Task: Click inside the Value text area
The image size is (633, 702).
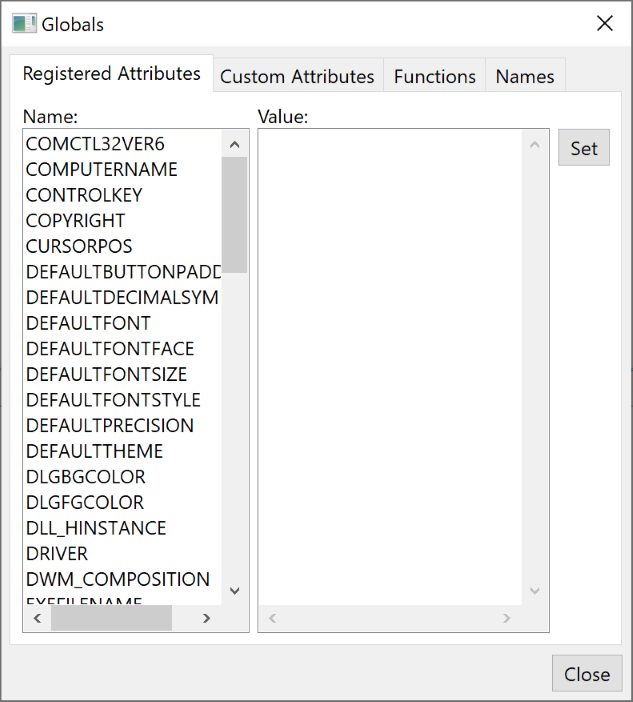Action: (390, 360)
